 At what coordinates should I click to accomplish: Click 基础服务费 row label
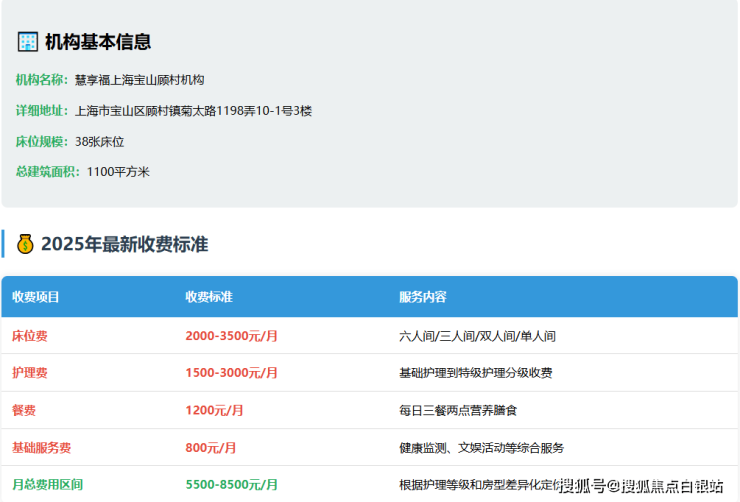[x=42, y=447]
